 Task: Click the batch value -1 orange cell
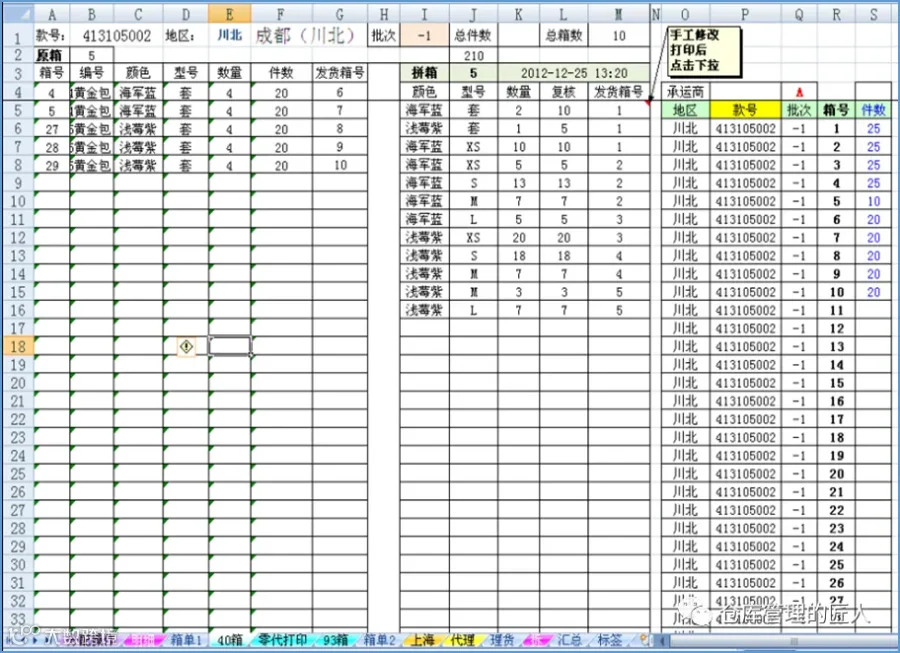coord(424,36)
